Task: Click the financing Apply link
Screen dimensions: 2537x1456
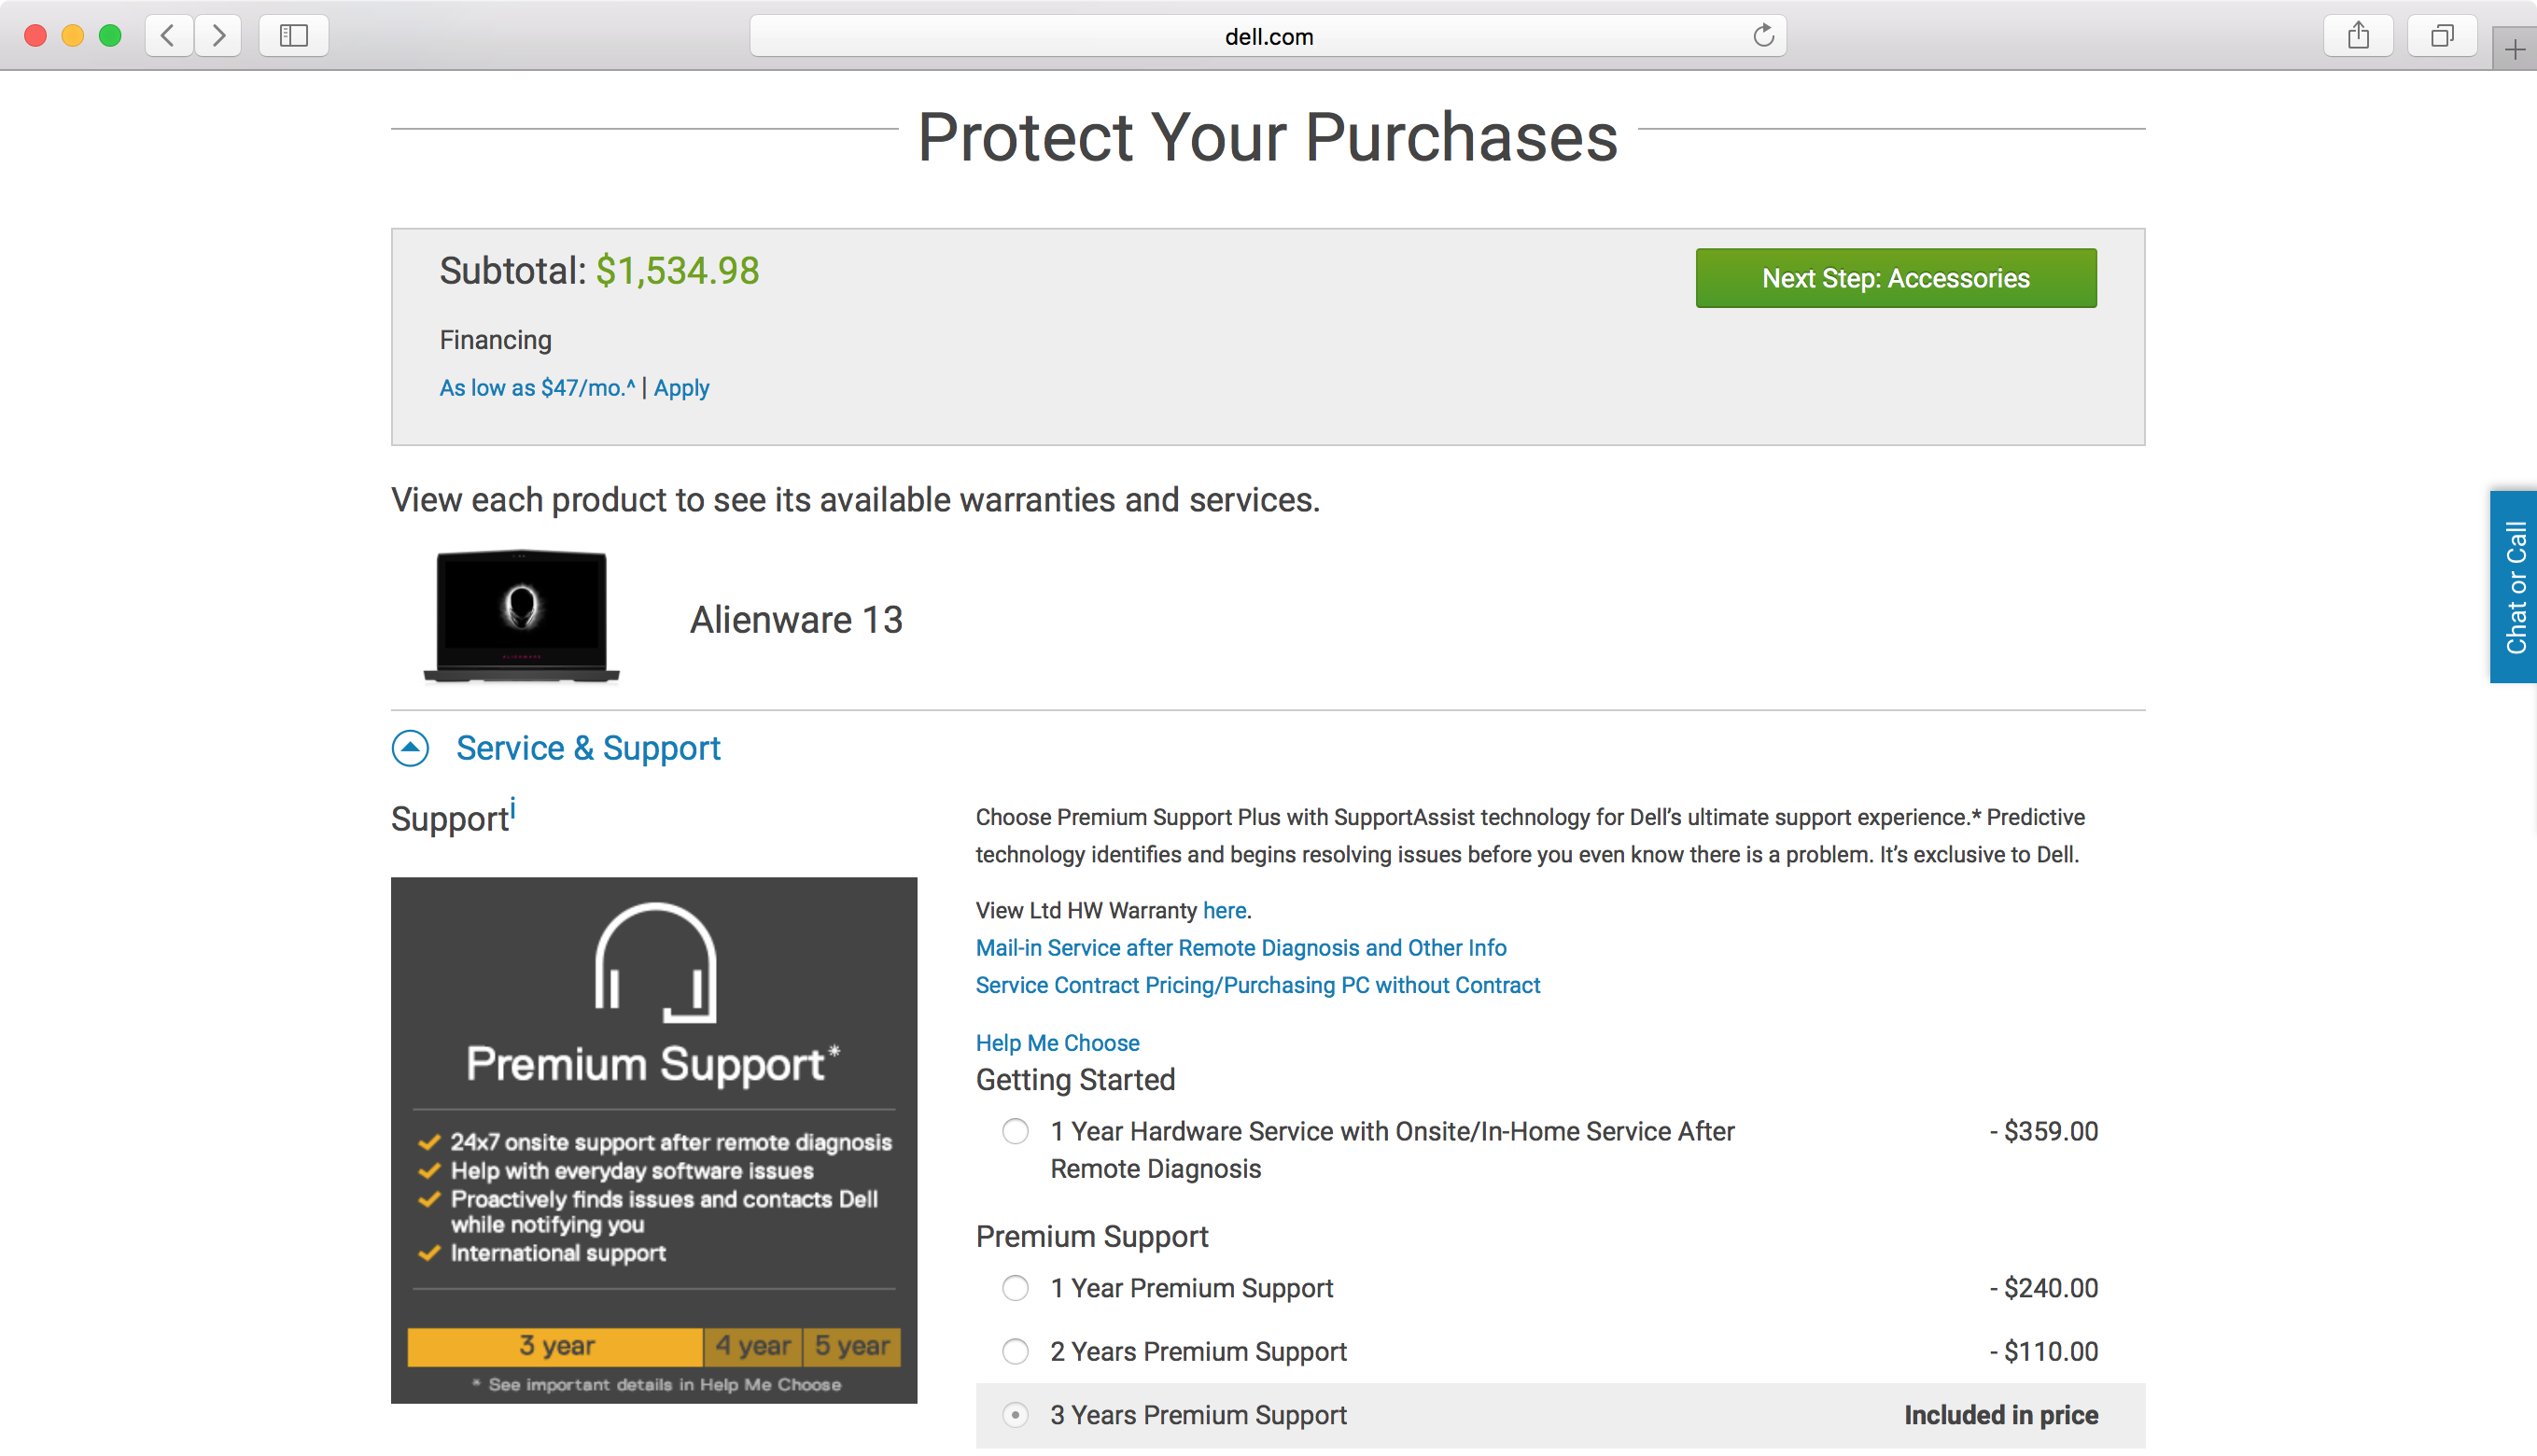Action: 681,388
